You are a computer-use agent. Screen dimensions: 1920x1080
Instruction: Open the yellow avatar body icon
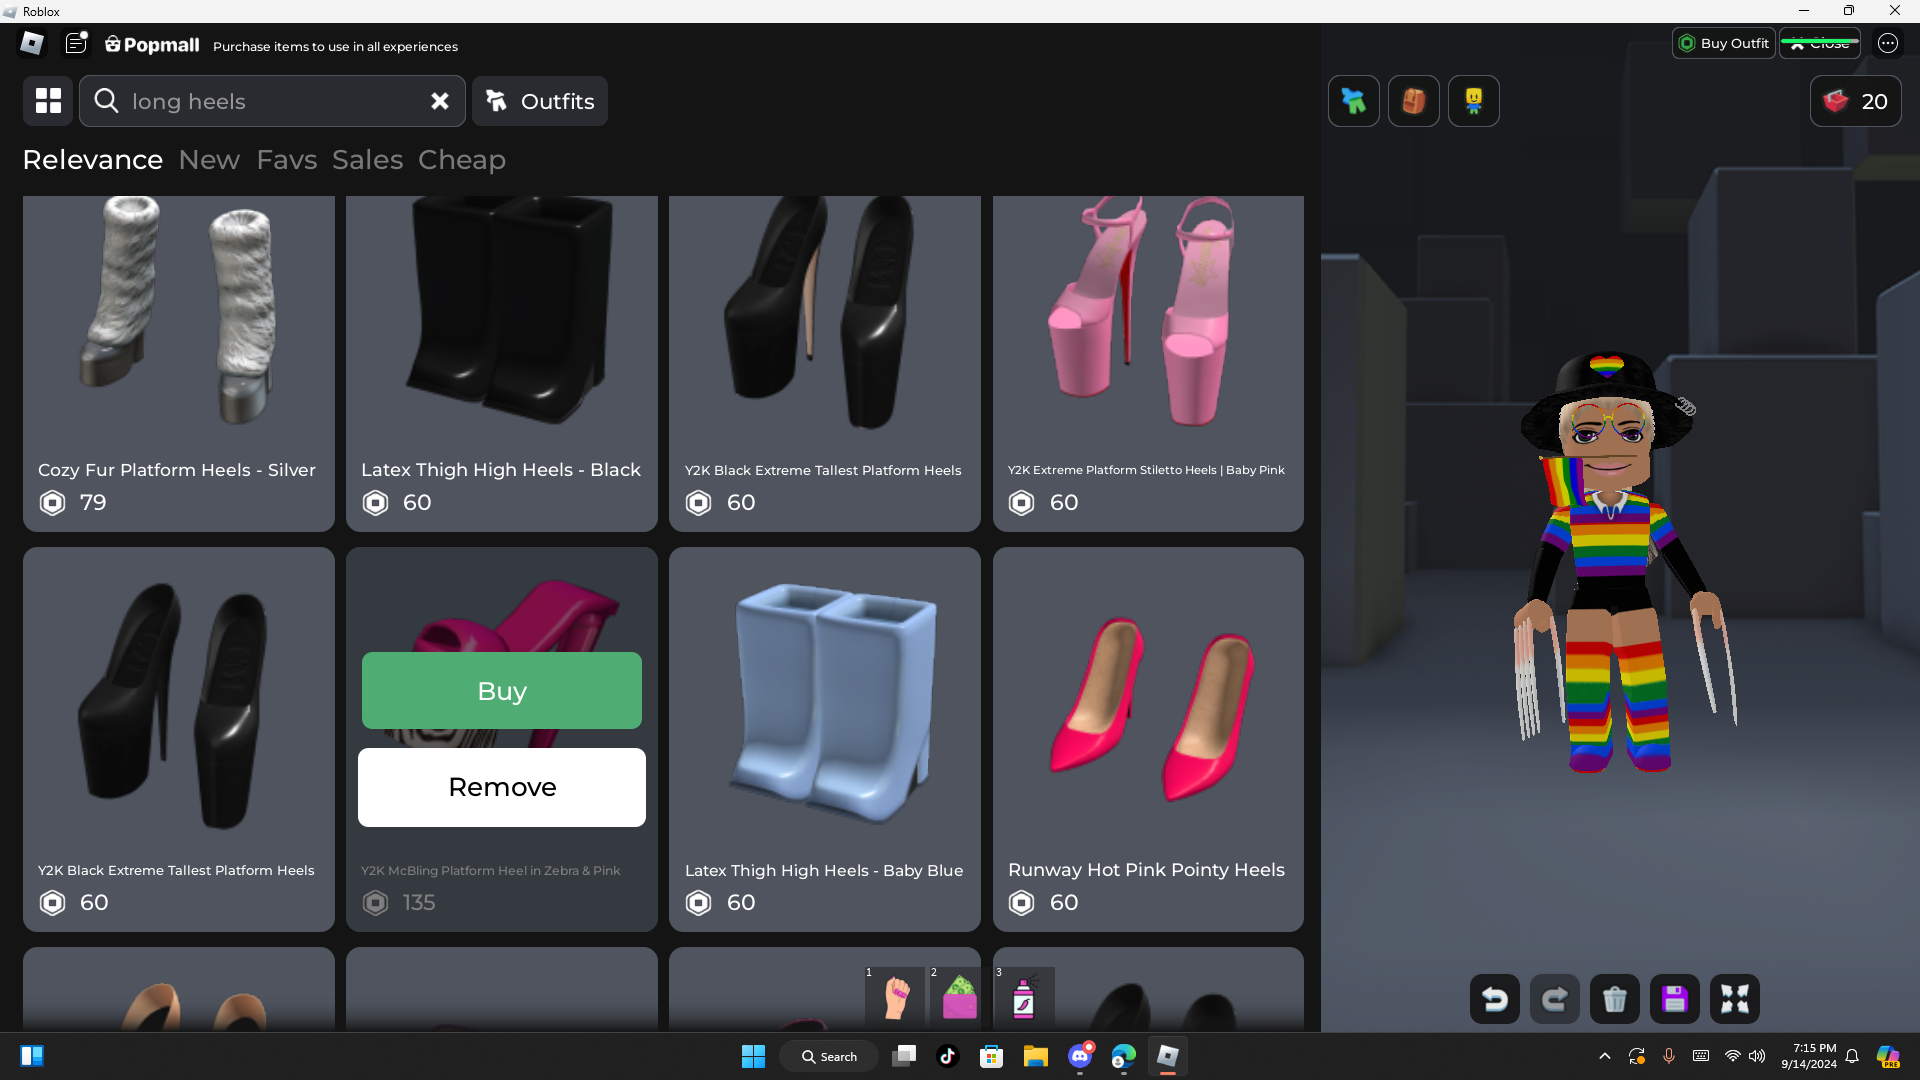(1473, 101)
